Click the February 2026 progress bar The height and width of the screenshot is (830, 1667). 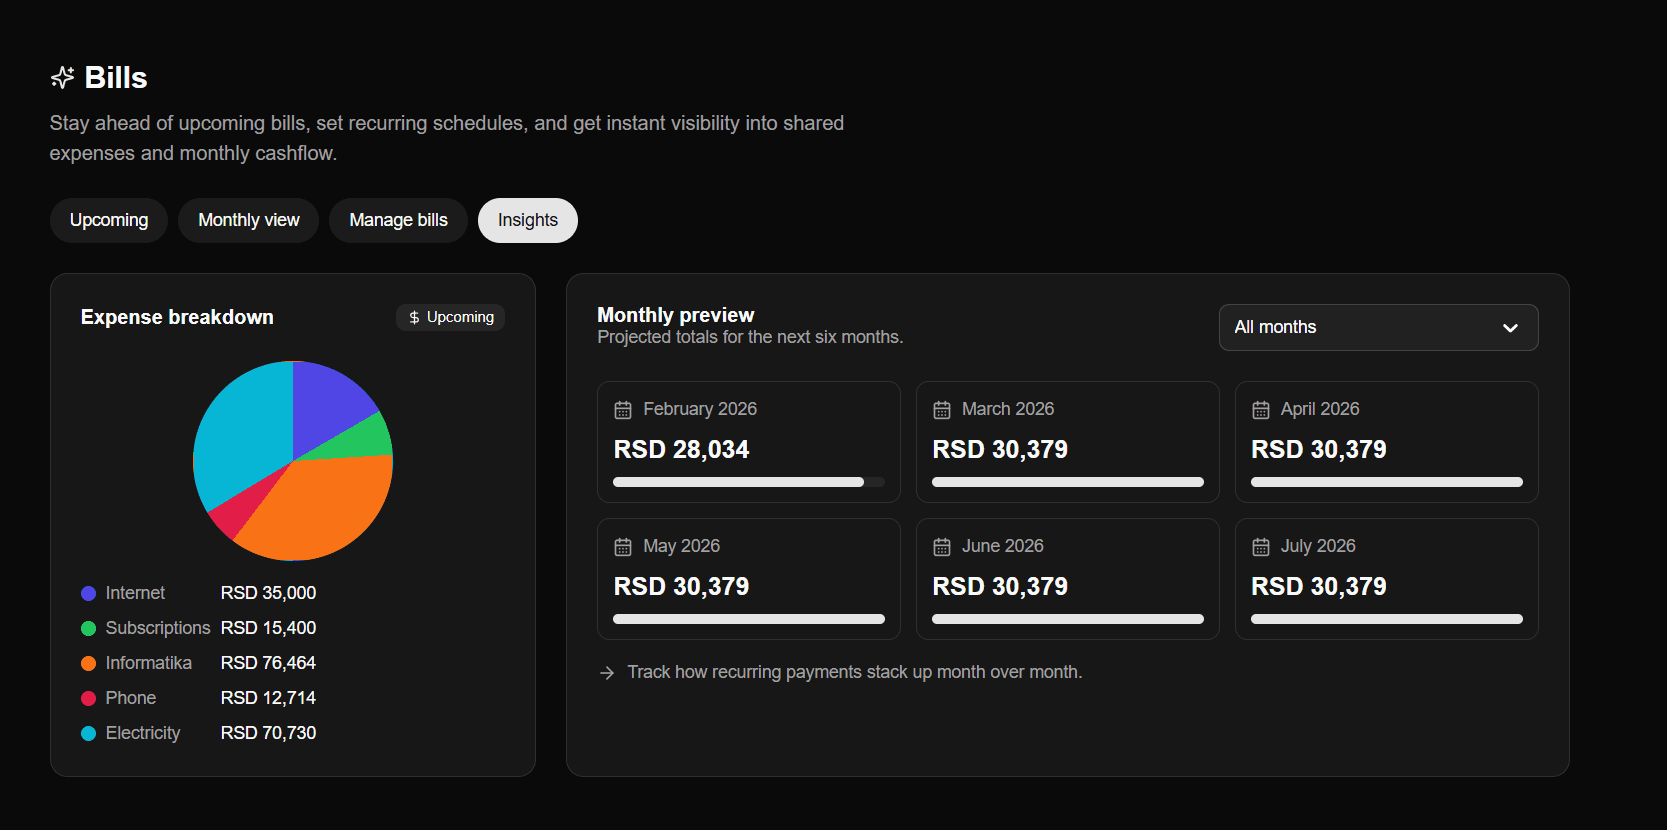(x=749, y=482)
